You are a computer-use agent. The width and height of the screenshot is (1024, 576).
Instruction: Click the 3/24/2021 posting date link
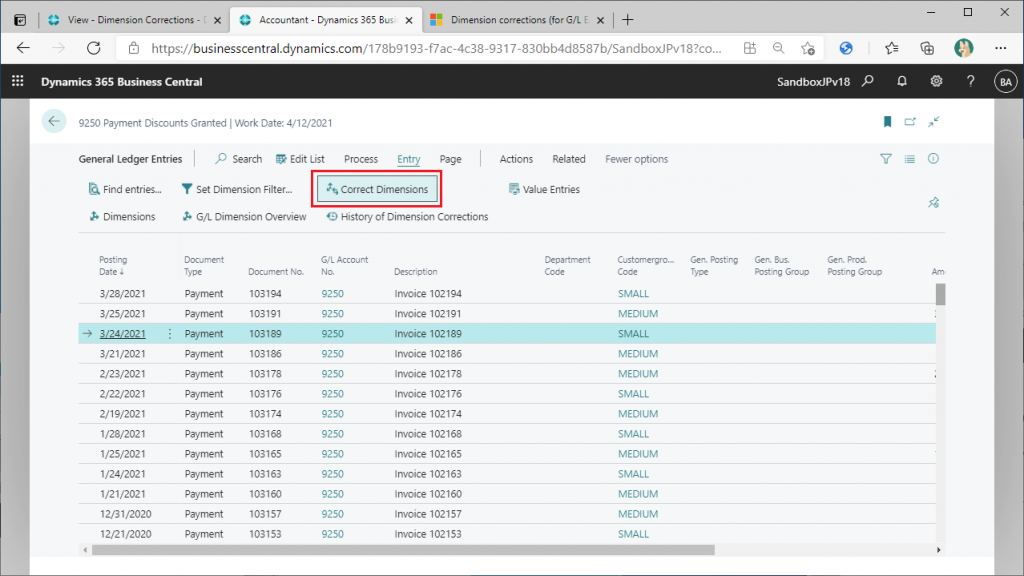(x=122, y=334)
